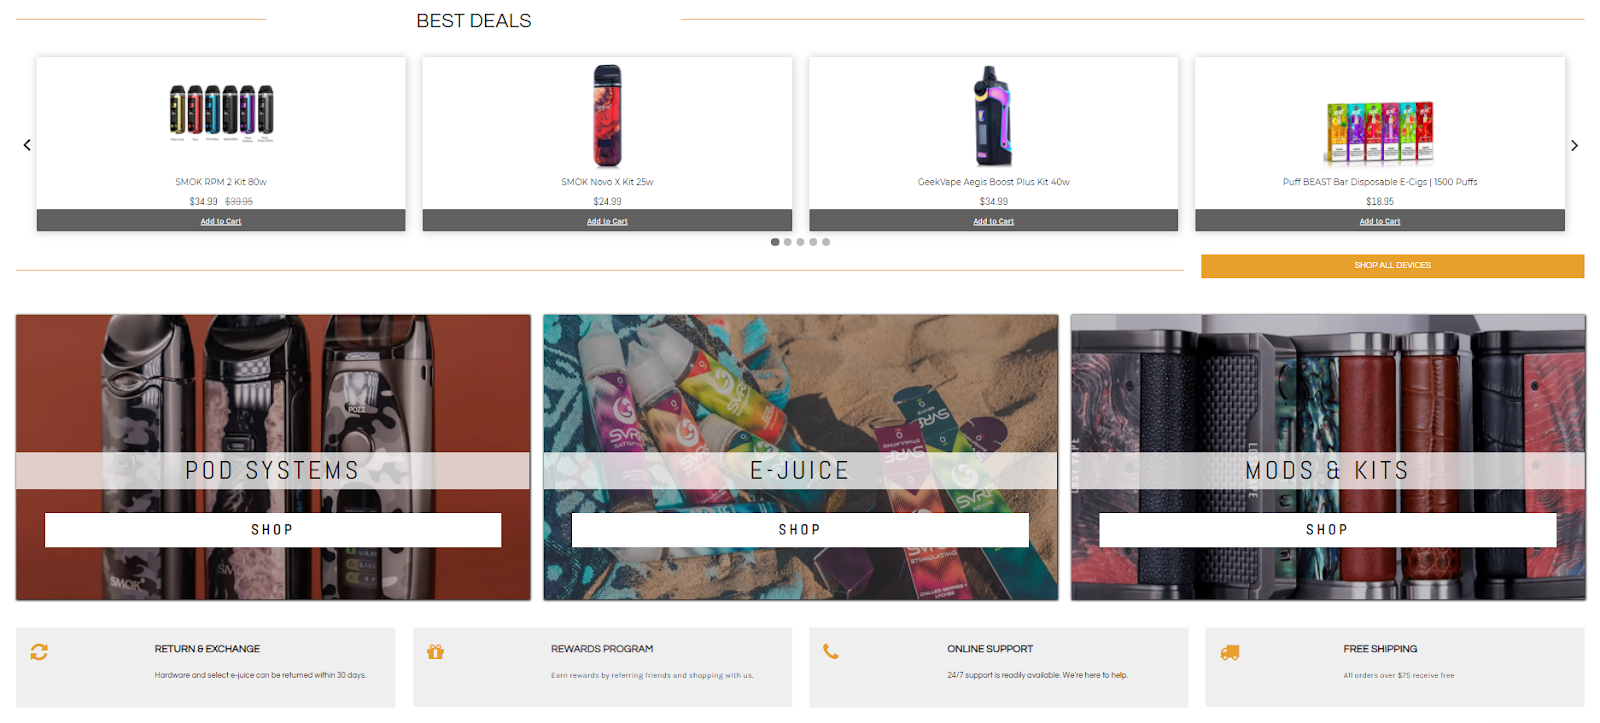Viewport: 1600px width, 723px height.
Task: Select the last carousel pagination dot
Action: coord(826,242)
